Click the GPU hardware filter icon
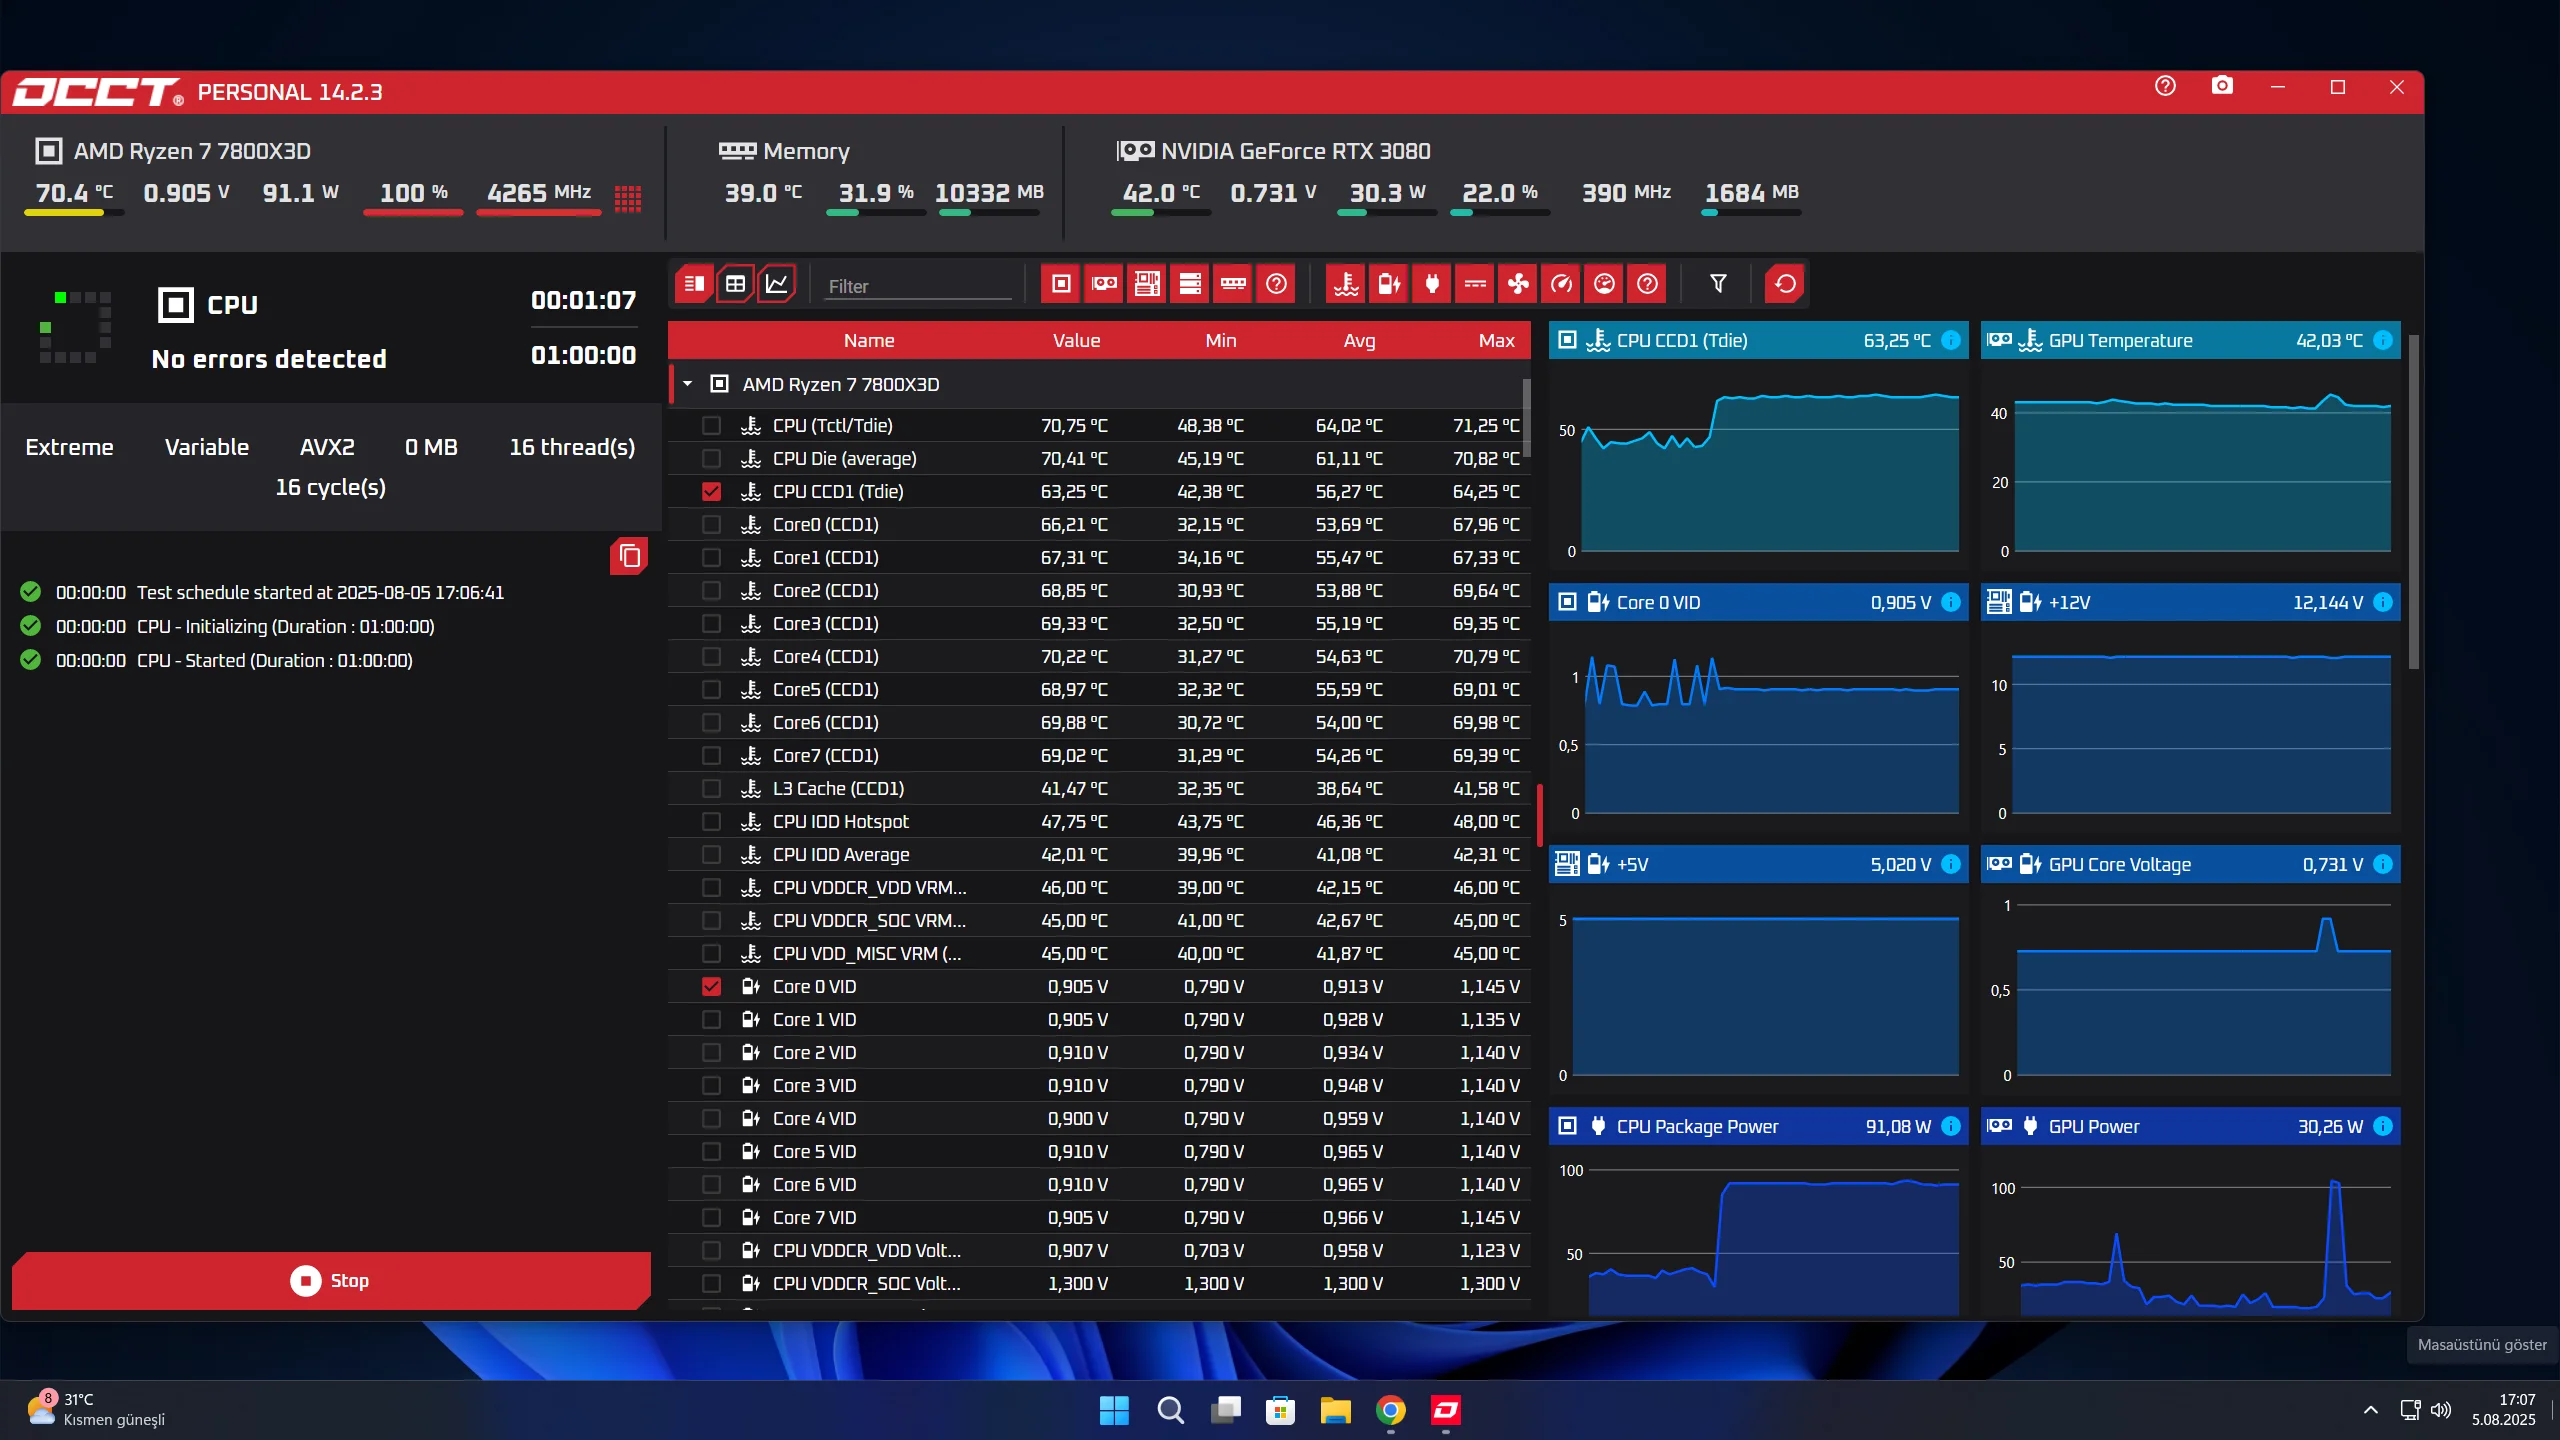 pos(1104,285)
